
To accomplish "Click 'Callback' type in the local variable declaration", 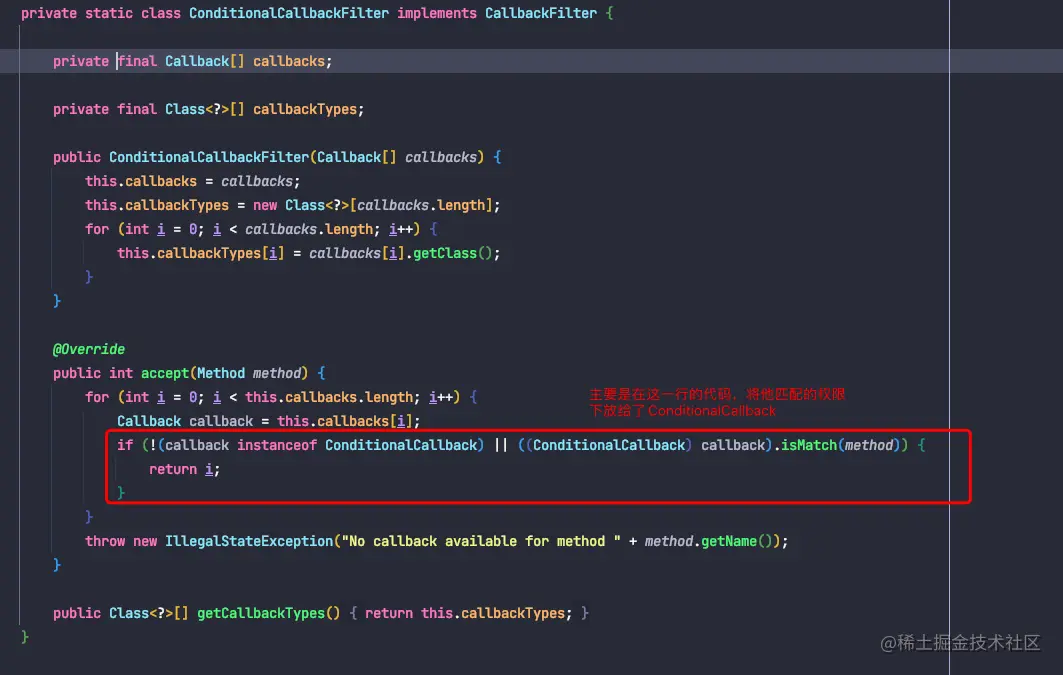I will [149, 422].
